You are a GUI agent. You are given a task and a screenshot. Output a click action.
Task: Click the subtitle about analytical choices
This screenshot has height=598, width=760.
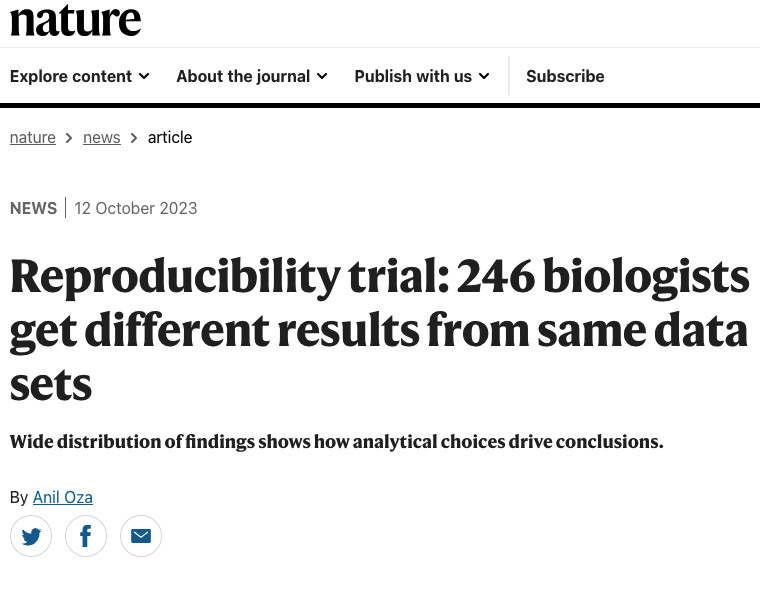click(x=336, y=441)
